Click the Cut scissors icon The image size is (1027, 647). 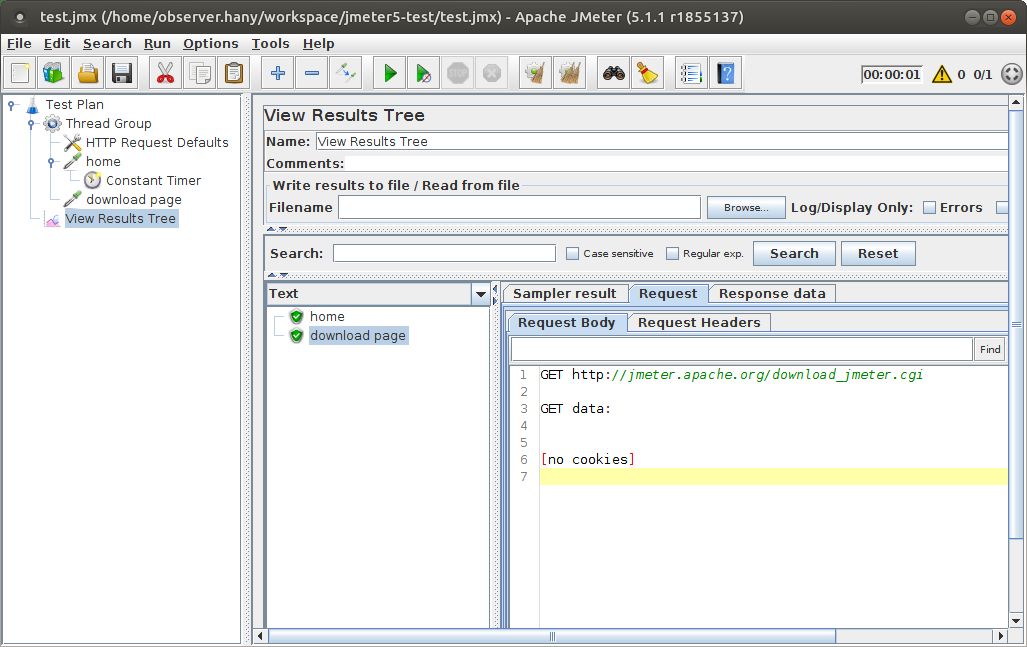(x=165, y=73)
